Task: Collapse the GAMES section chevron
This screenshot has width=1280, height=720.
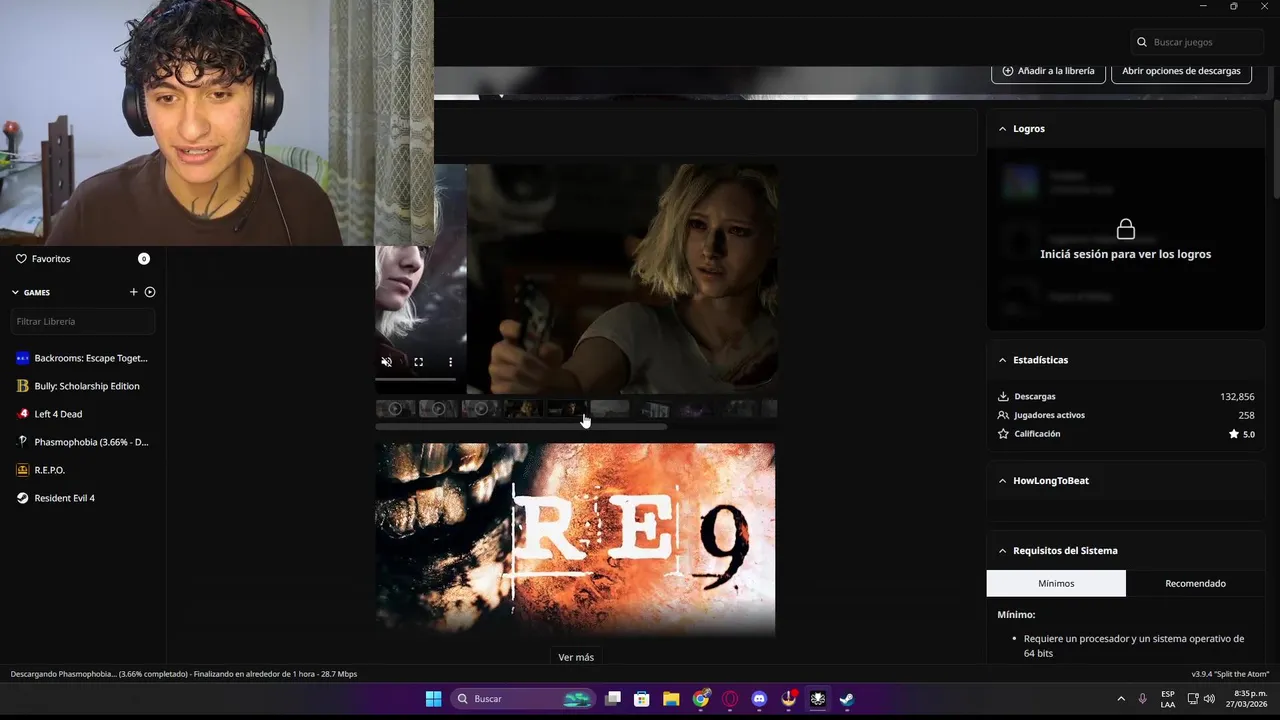Action: tap(15, 293)
